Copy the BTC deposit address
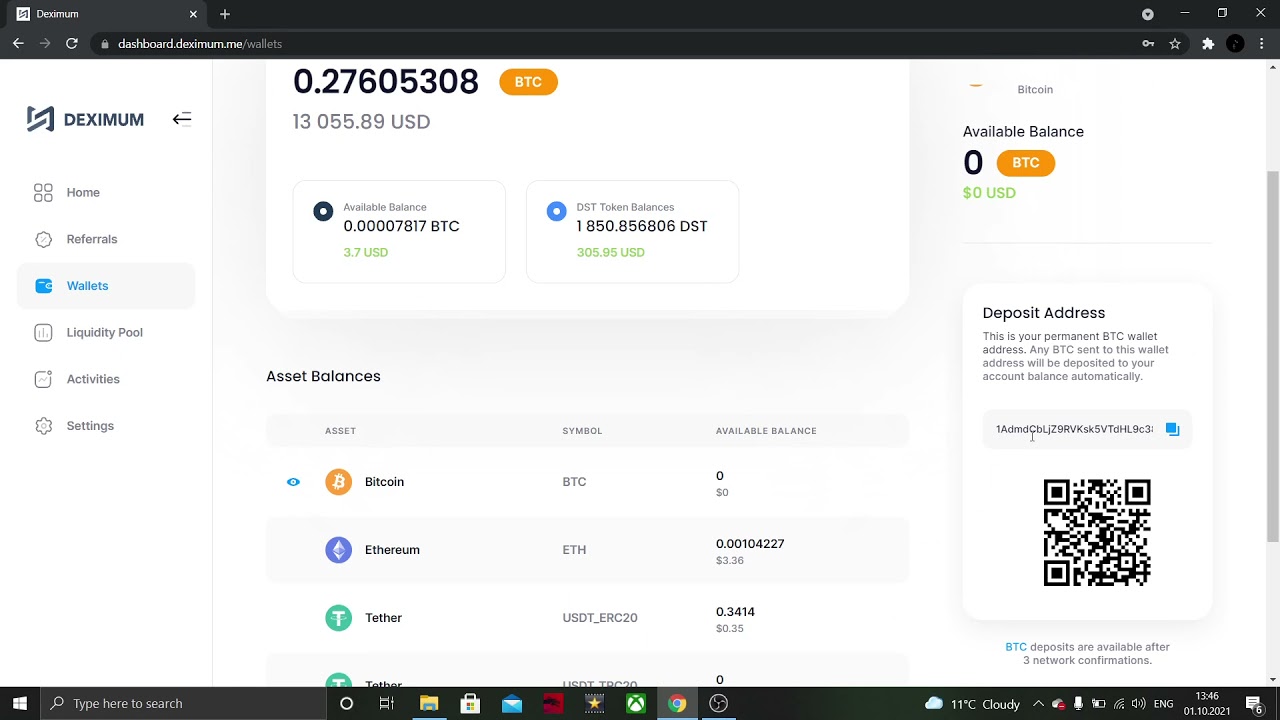The width and height of the screenshot is (1280, 720). pos(1172,429)
